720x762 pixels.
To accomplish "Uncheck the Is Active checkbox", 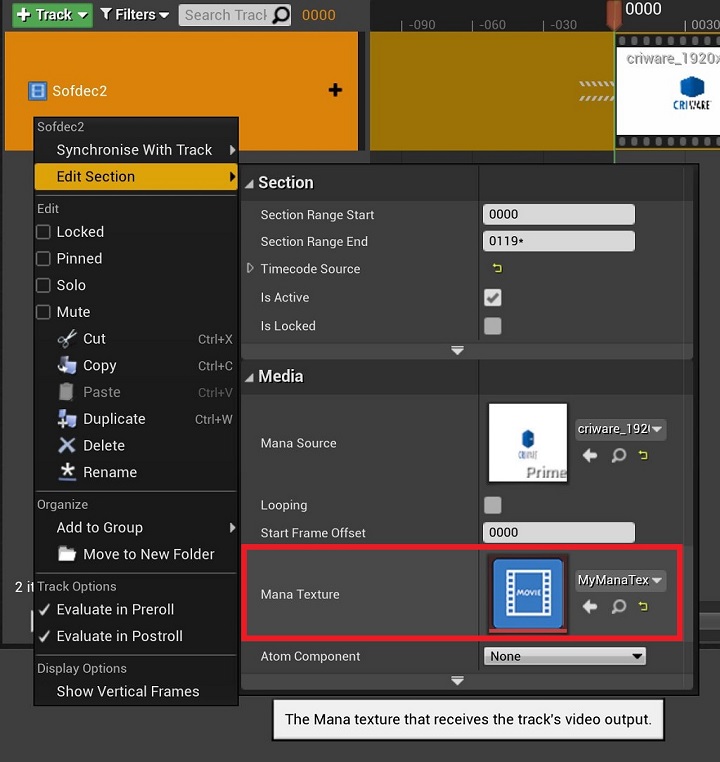I will (492, 297).
